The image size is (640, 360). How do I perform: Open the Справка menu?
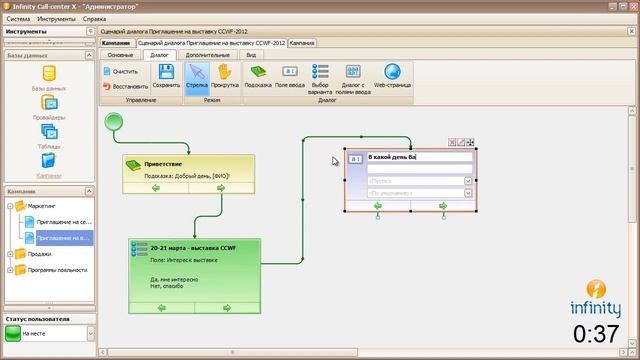coord(94,19)
